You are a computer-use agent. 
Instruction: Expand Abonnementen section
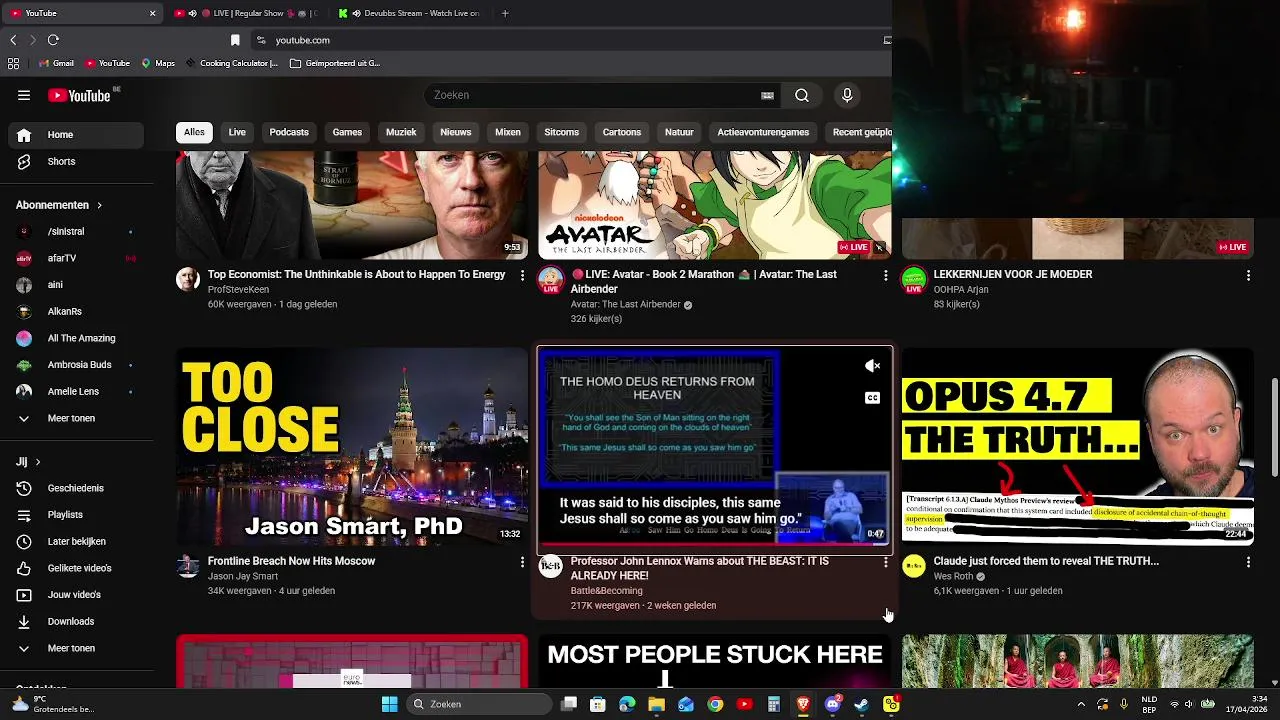pyautogui.click(x=59, y=205)
